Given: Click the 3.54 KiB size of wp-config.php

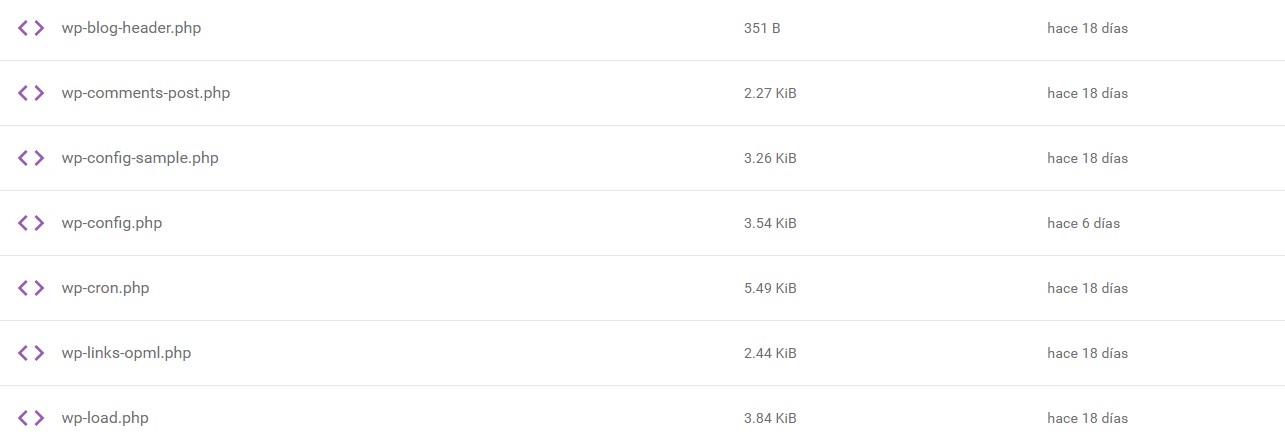Looking at the screenshot, I should (770, 223).
